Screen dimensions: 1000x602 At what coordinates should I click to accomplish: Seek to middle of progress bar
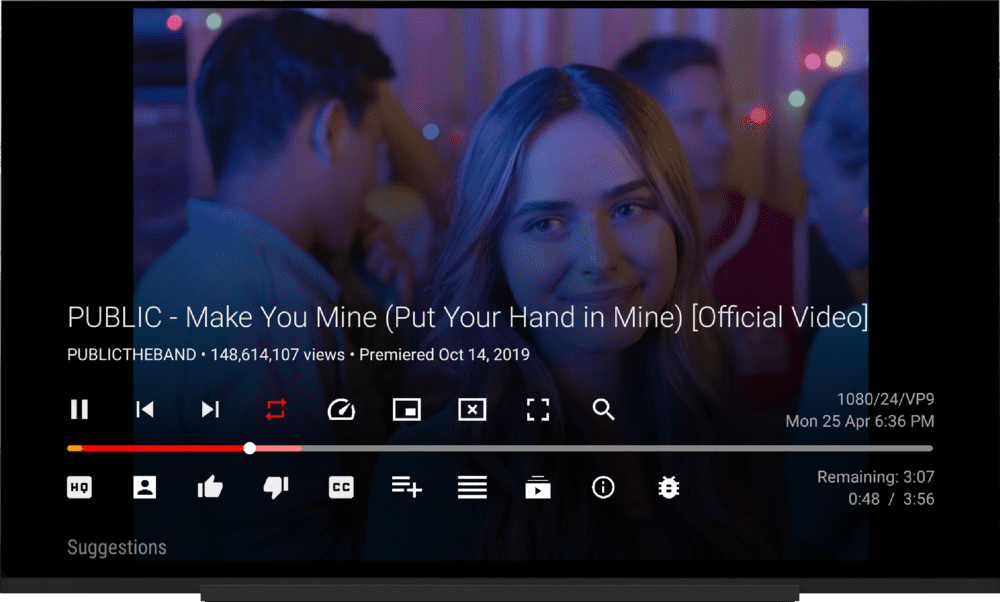pos(500,448)
